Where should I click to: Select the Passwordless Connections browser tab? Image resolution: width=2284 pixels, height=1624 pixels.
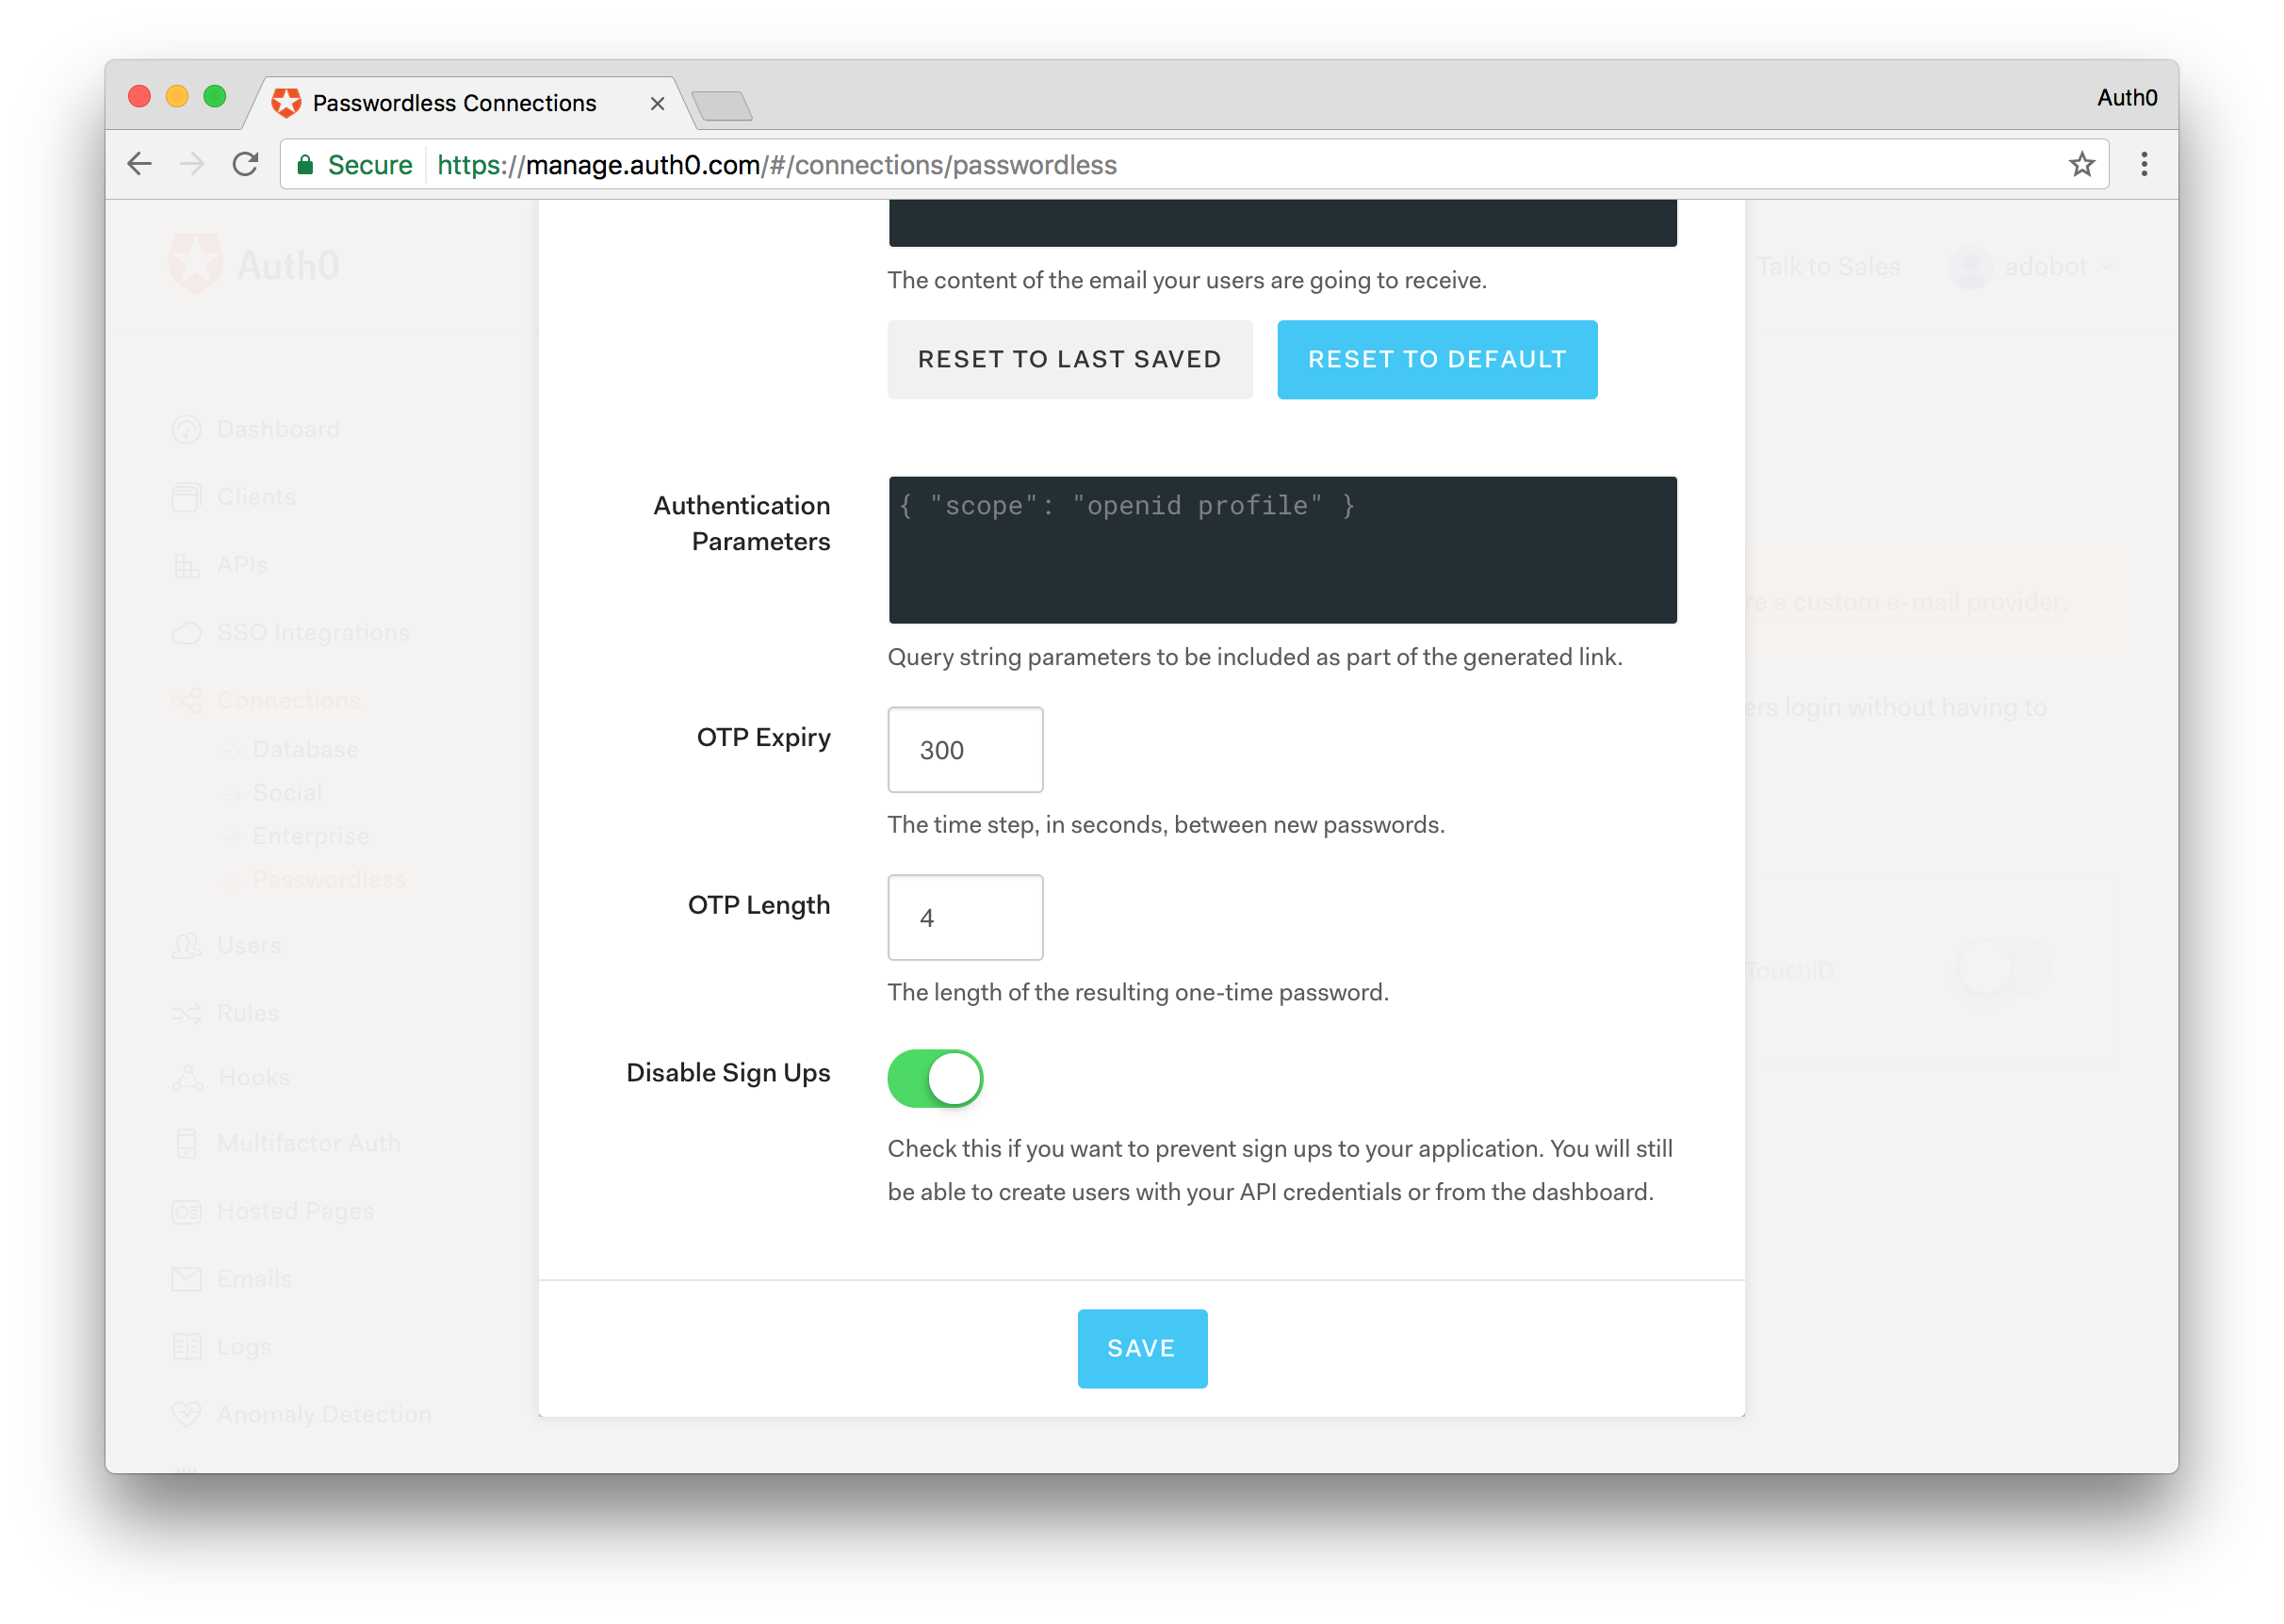coord(455,103)
